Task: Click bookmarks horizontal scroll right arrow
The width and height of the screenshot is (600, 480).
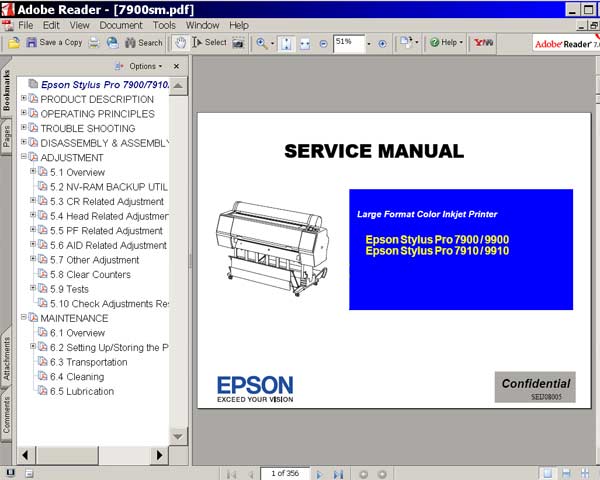Action: 159,455
